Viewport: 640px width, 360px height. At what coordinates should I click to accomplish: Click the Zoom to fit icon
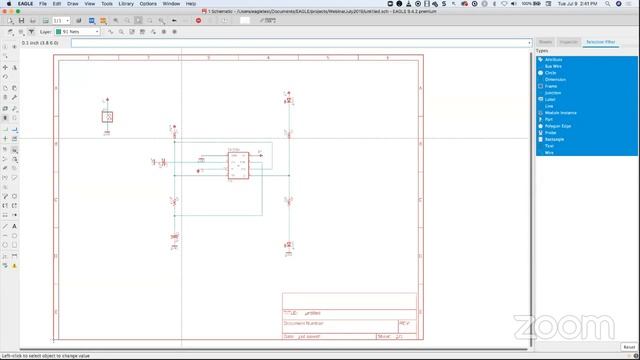tap(139, 20)
